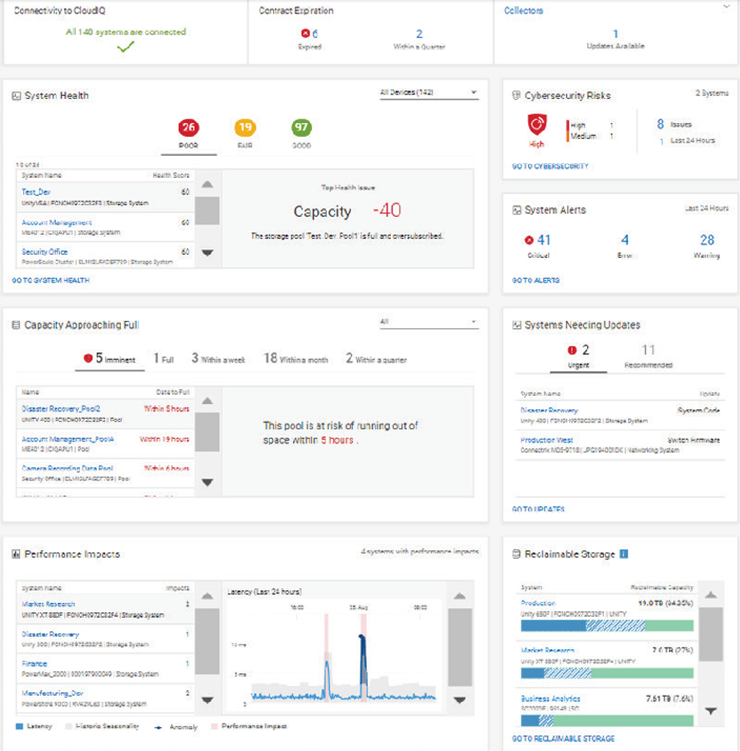Open the All Devices (142) dropdown

coord(428,94)
